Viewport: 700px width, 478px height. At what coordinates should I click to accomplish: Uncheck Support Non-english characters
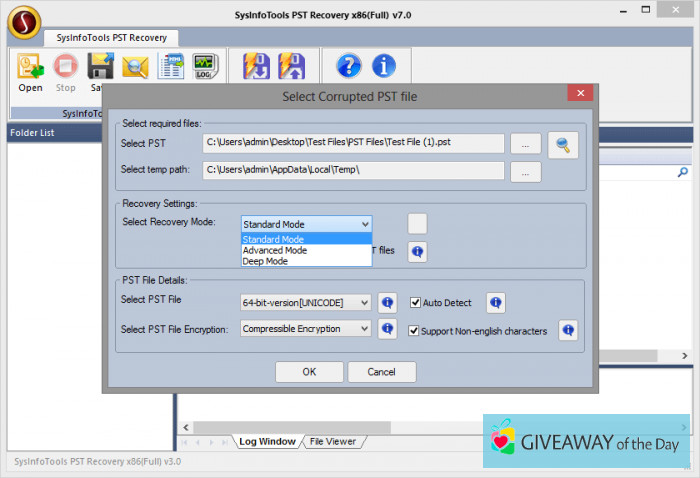415,330
